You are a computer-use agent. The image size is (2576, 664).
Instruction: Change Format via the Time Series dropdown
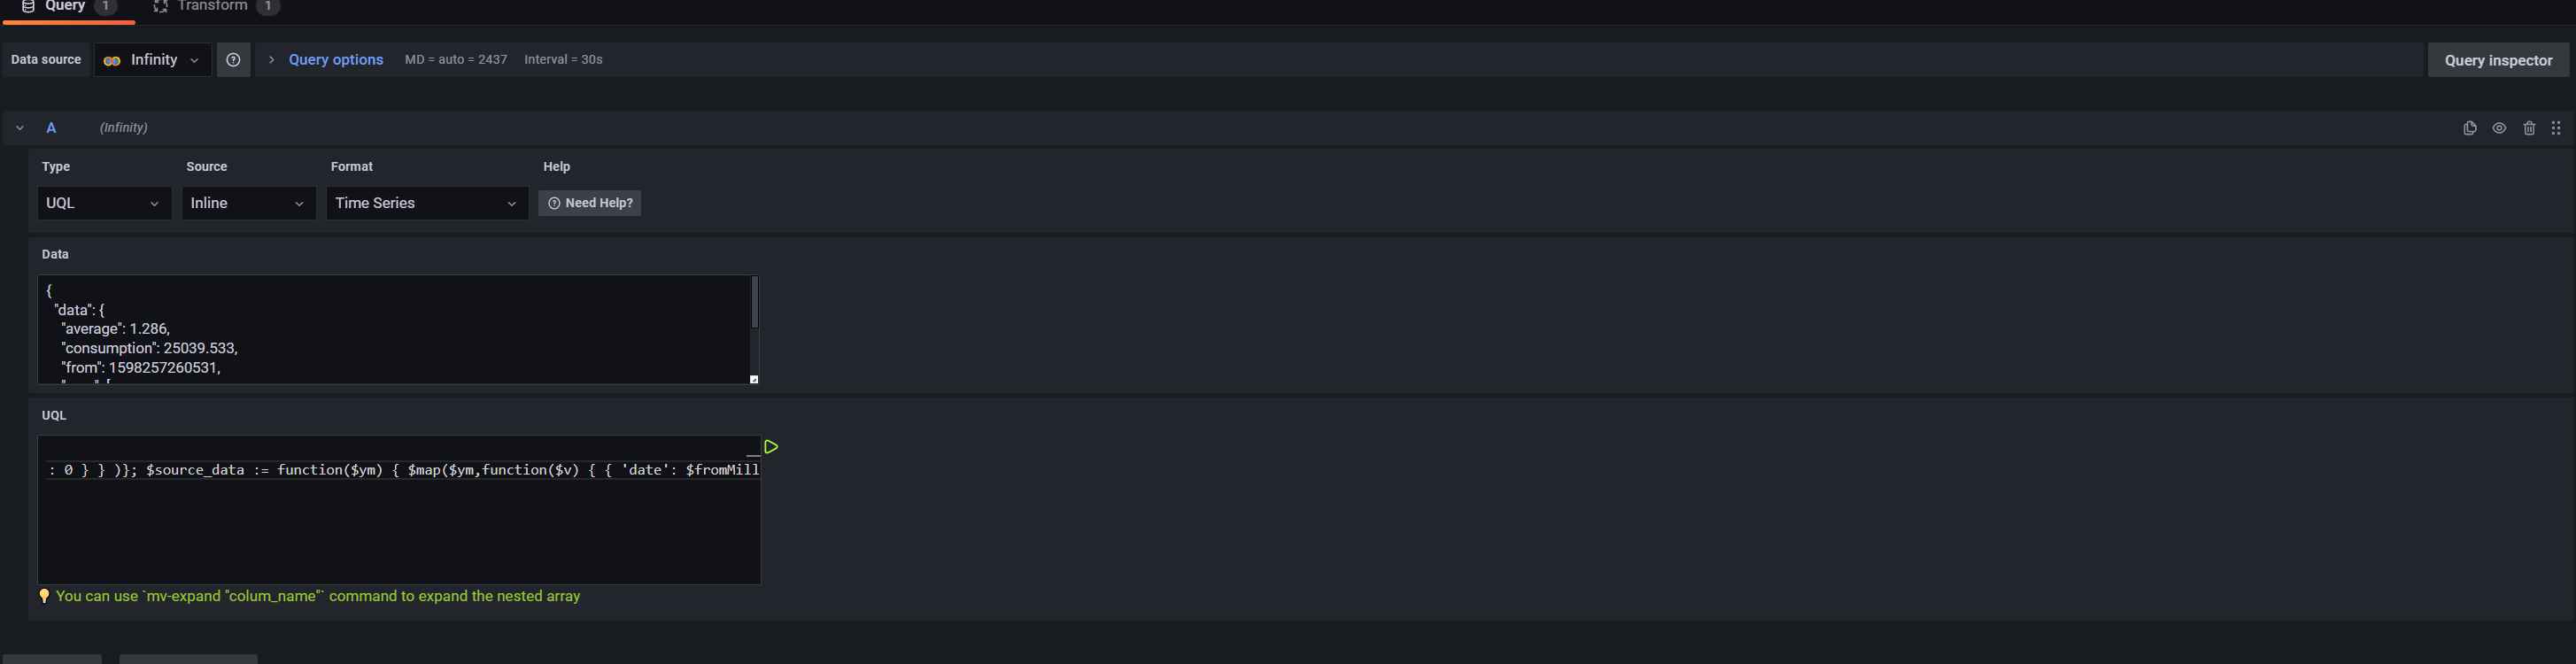pyautogui.click(x=426, y=203)
